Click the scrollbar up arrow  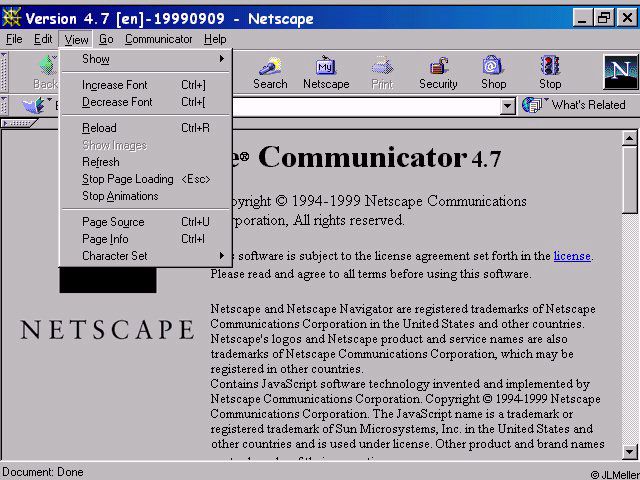[629, 139]
